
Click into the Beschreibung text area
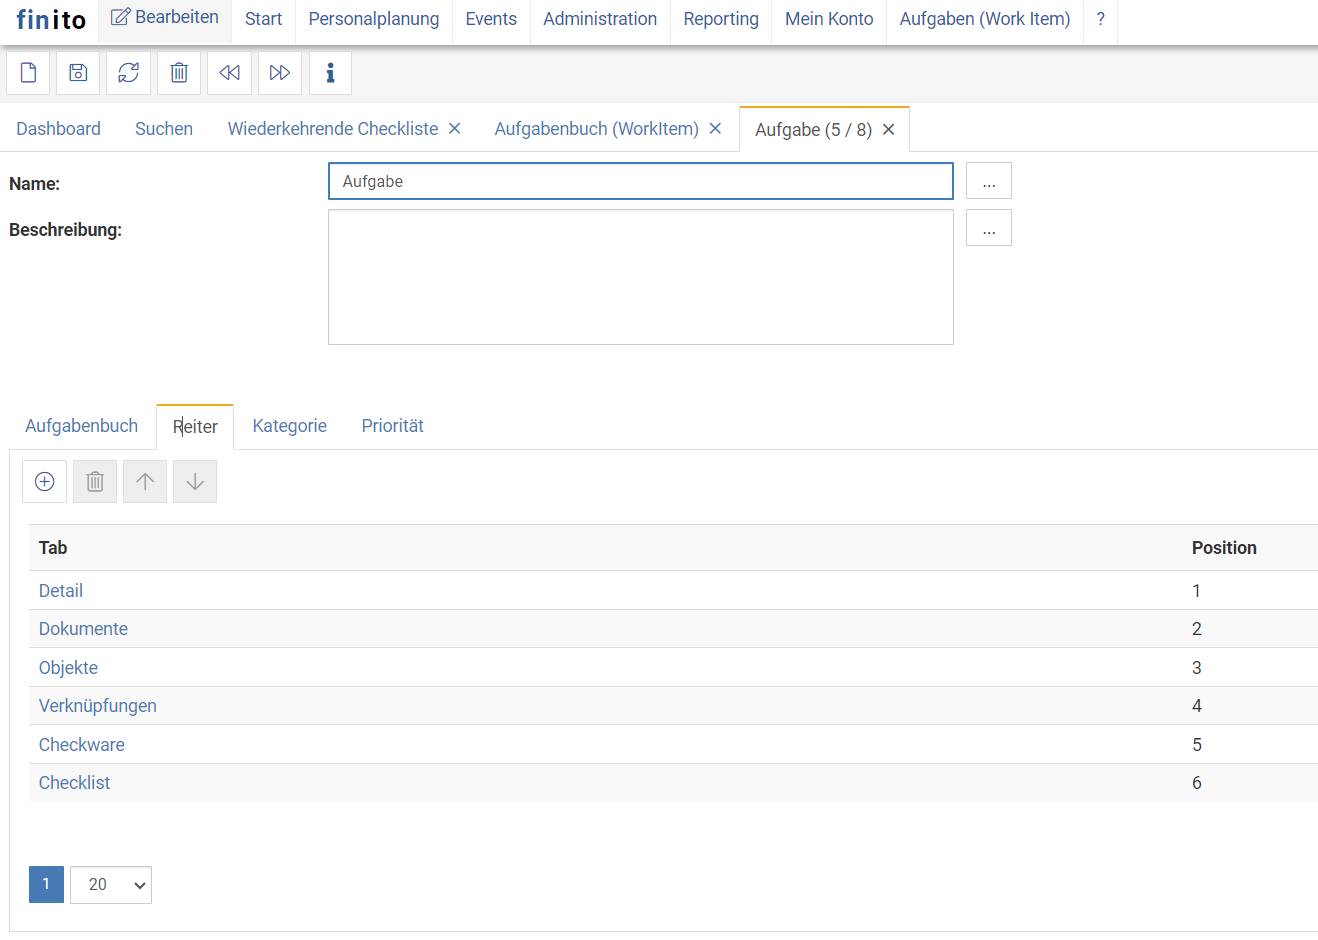pyautogui.click(x=640, y=277)
